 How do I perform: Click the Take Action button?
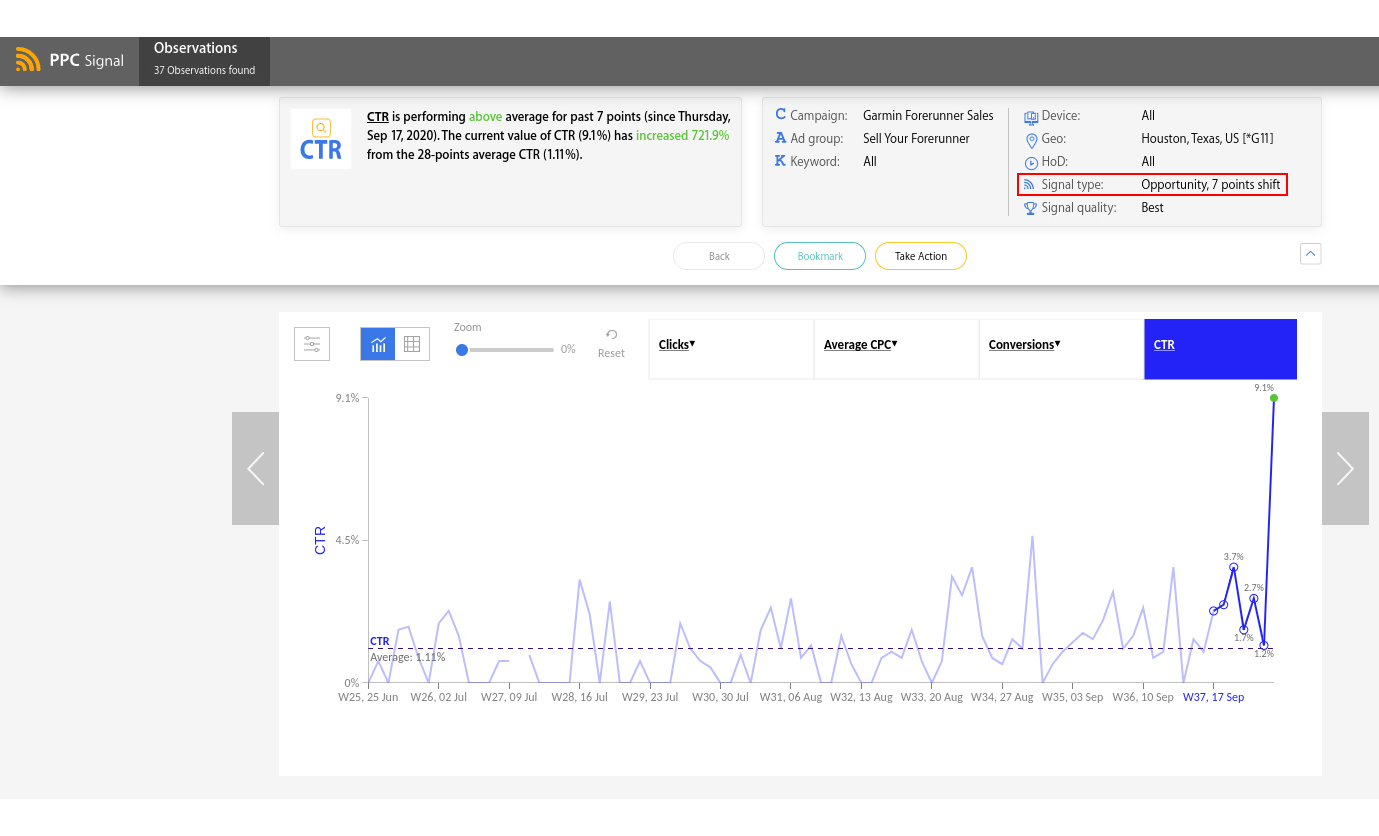tap(921, 256)
